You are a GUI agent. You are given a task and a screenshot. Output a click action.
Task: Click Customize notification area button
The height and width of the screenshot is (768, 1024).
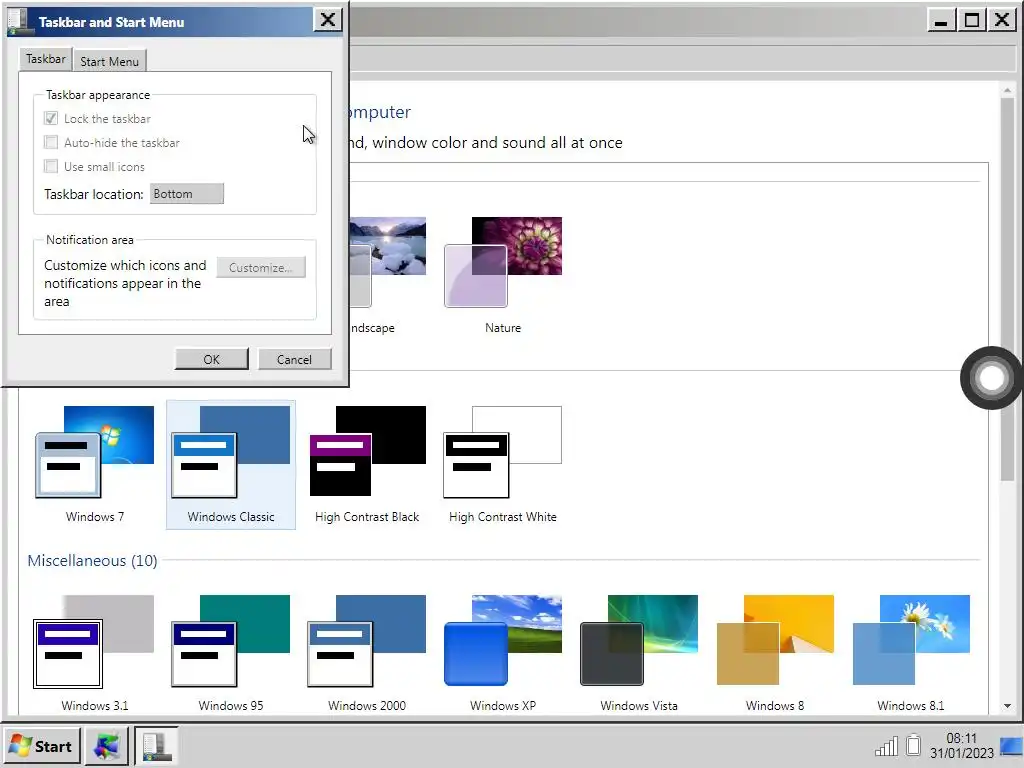[261, 268]
